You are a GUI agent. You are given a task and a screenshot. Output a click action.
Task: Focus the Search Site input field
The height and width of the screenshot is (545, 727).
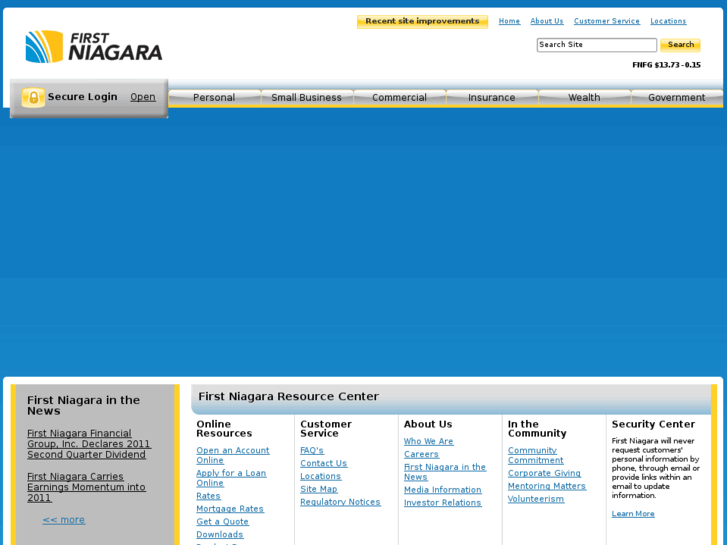[x=597, y=45]
